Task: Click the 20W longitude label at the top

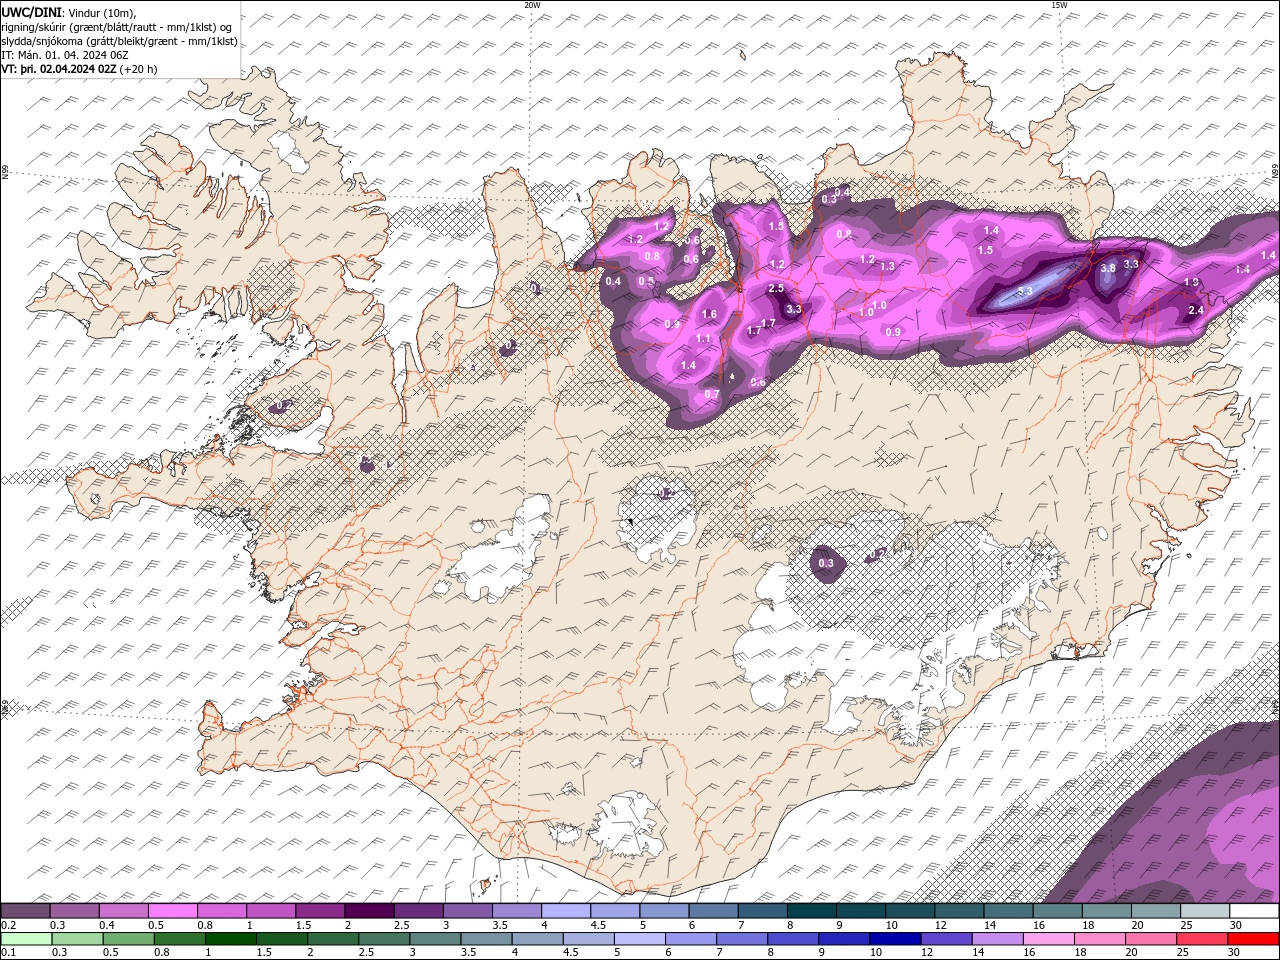Action: 532,5
